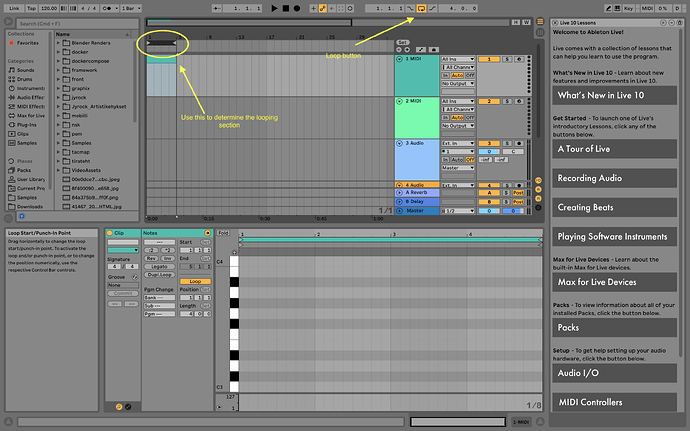Click the Legato button
This screenshot has width=690, height=431.
coord(159,267)
